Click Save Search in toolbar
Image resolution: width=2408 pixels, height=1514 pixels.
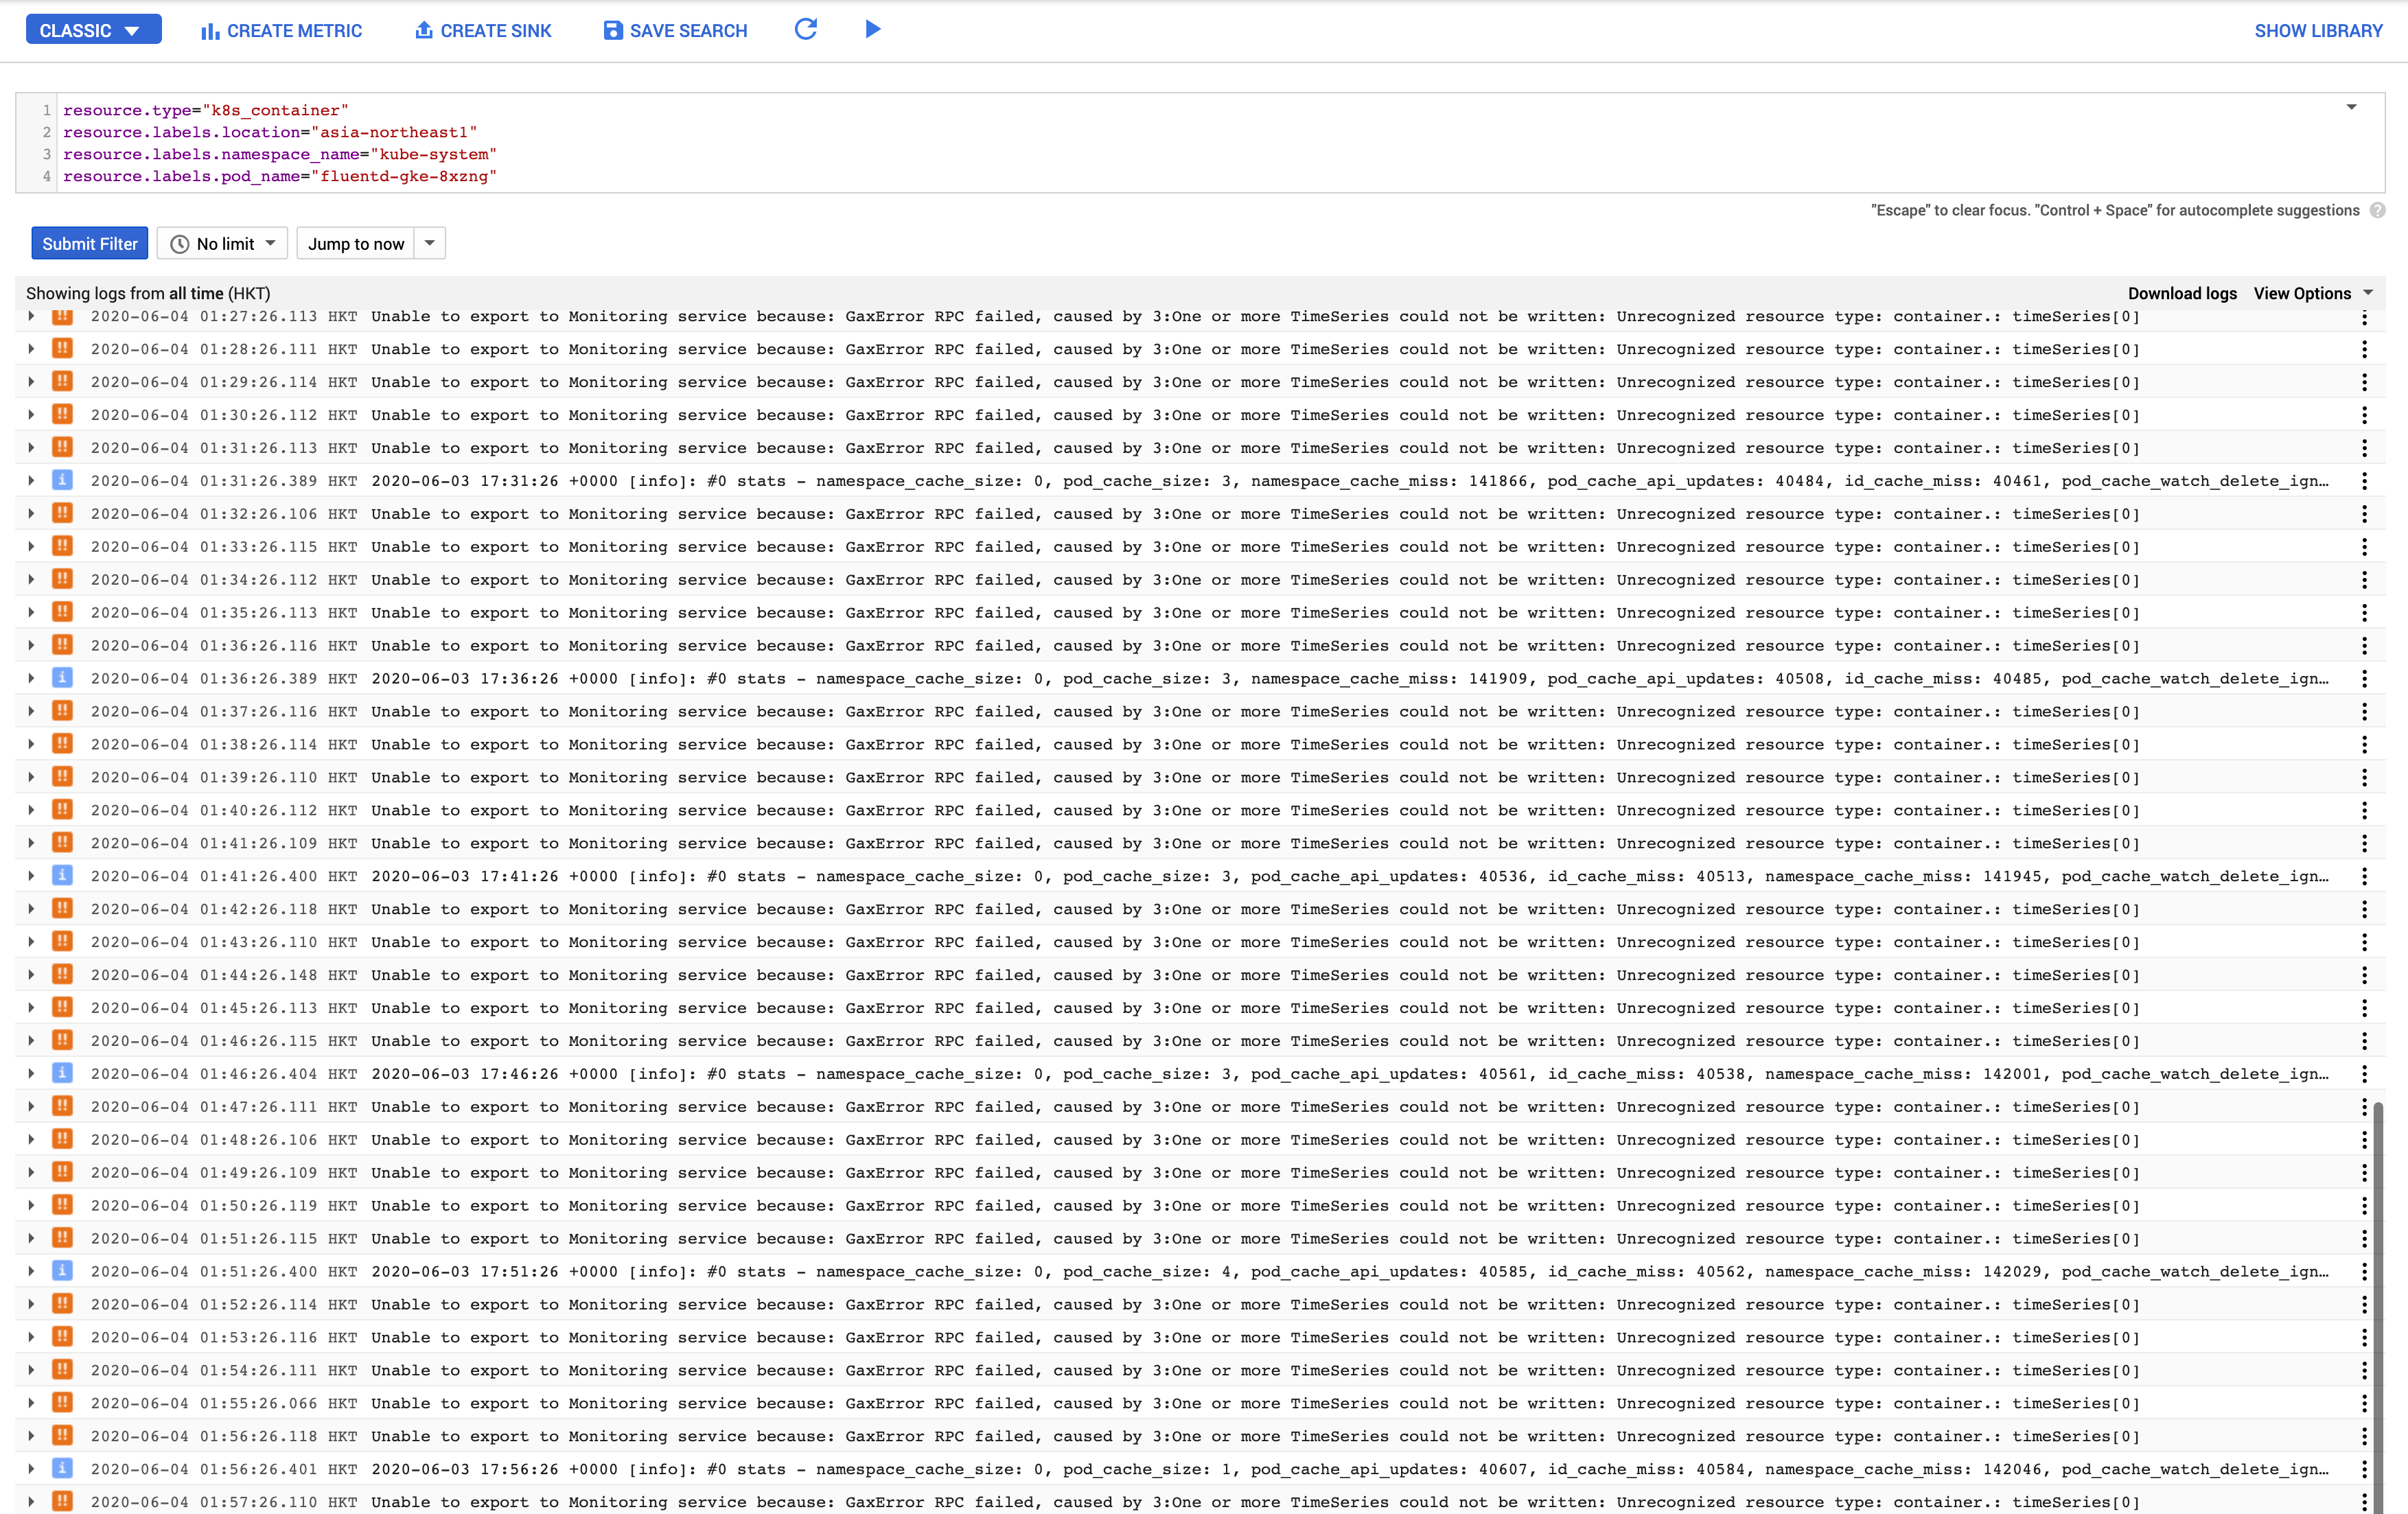pyautogui.click(x=675, y=30)
